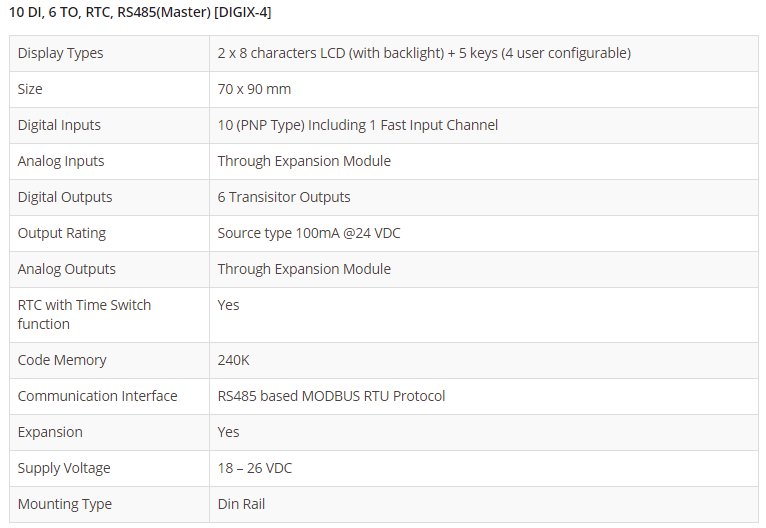
Task: Select the RS485 based MODBUS RTU value
Action: pyautogui.click(x=331, y=396)
